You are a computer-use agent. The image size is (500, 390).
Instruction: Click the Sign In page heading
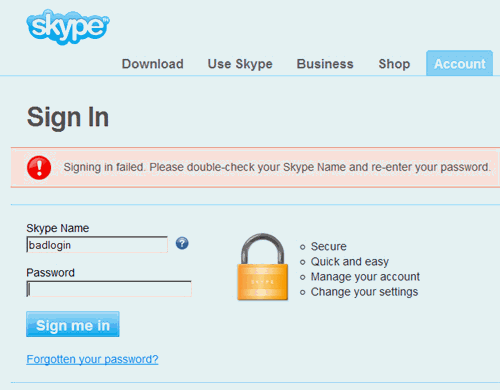68,117
